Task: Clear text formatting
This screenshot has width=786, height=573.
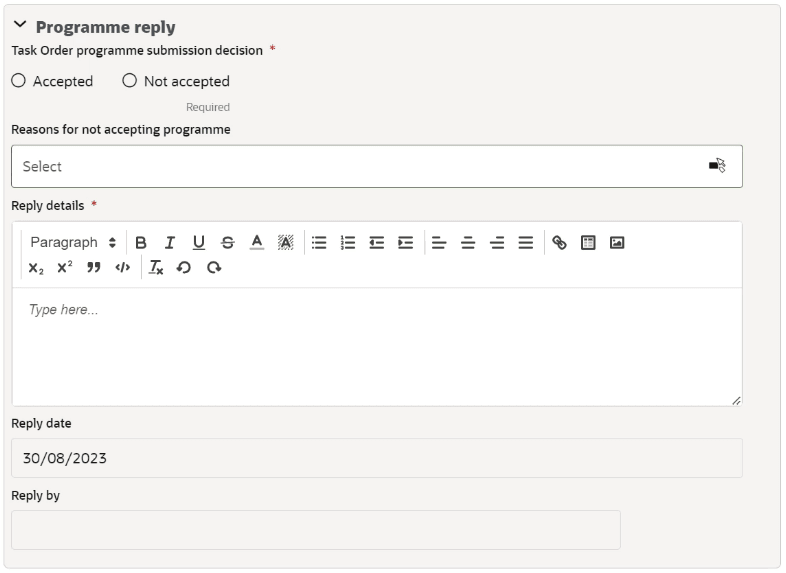Action: pyautogui.click(x=156, y=268)
